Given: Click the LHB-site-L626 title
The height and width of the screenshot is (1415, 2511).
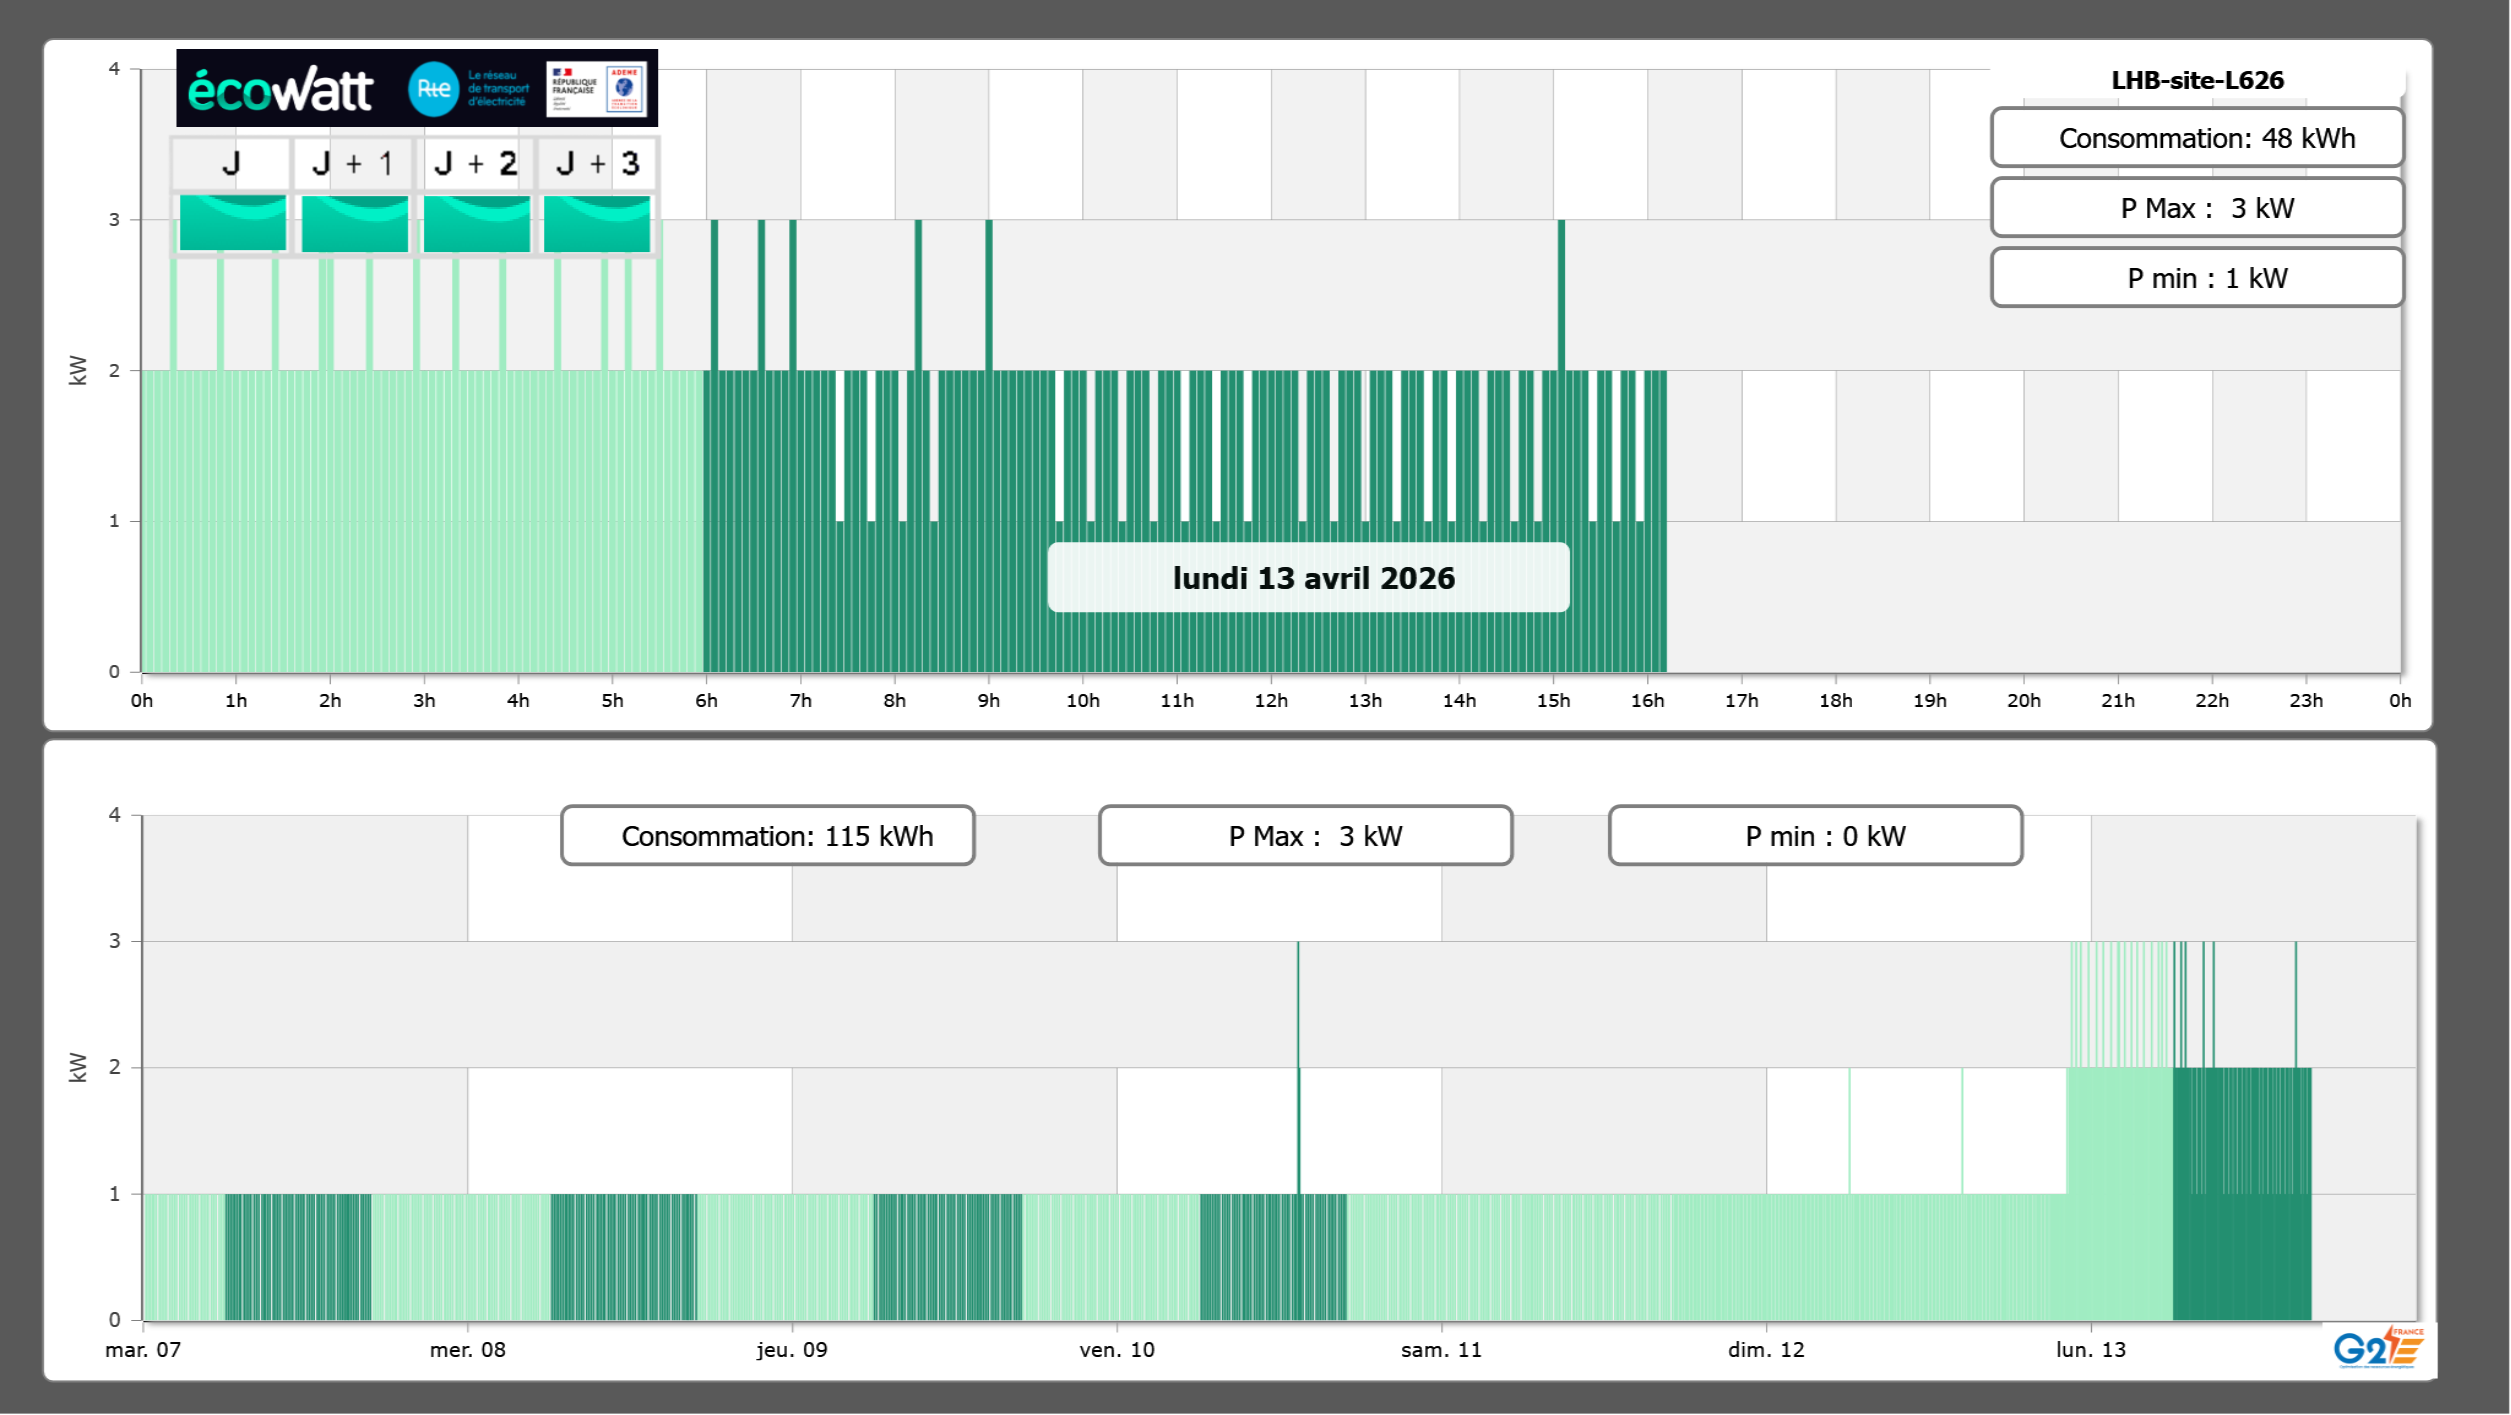Looking at the screenshot, I should tap(2196, 80).
